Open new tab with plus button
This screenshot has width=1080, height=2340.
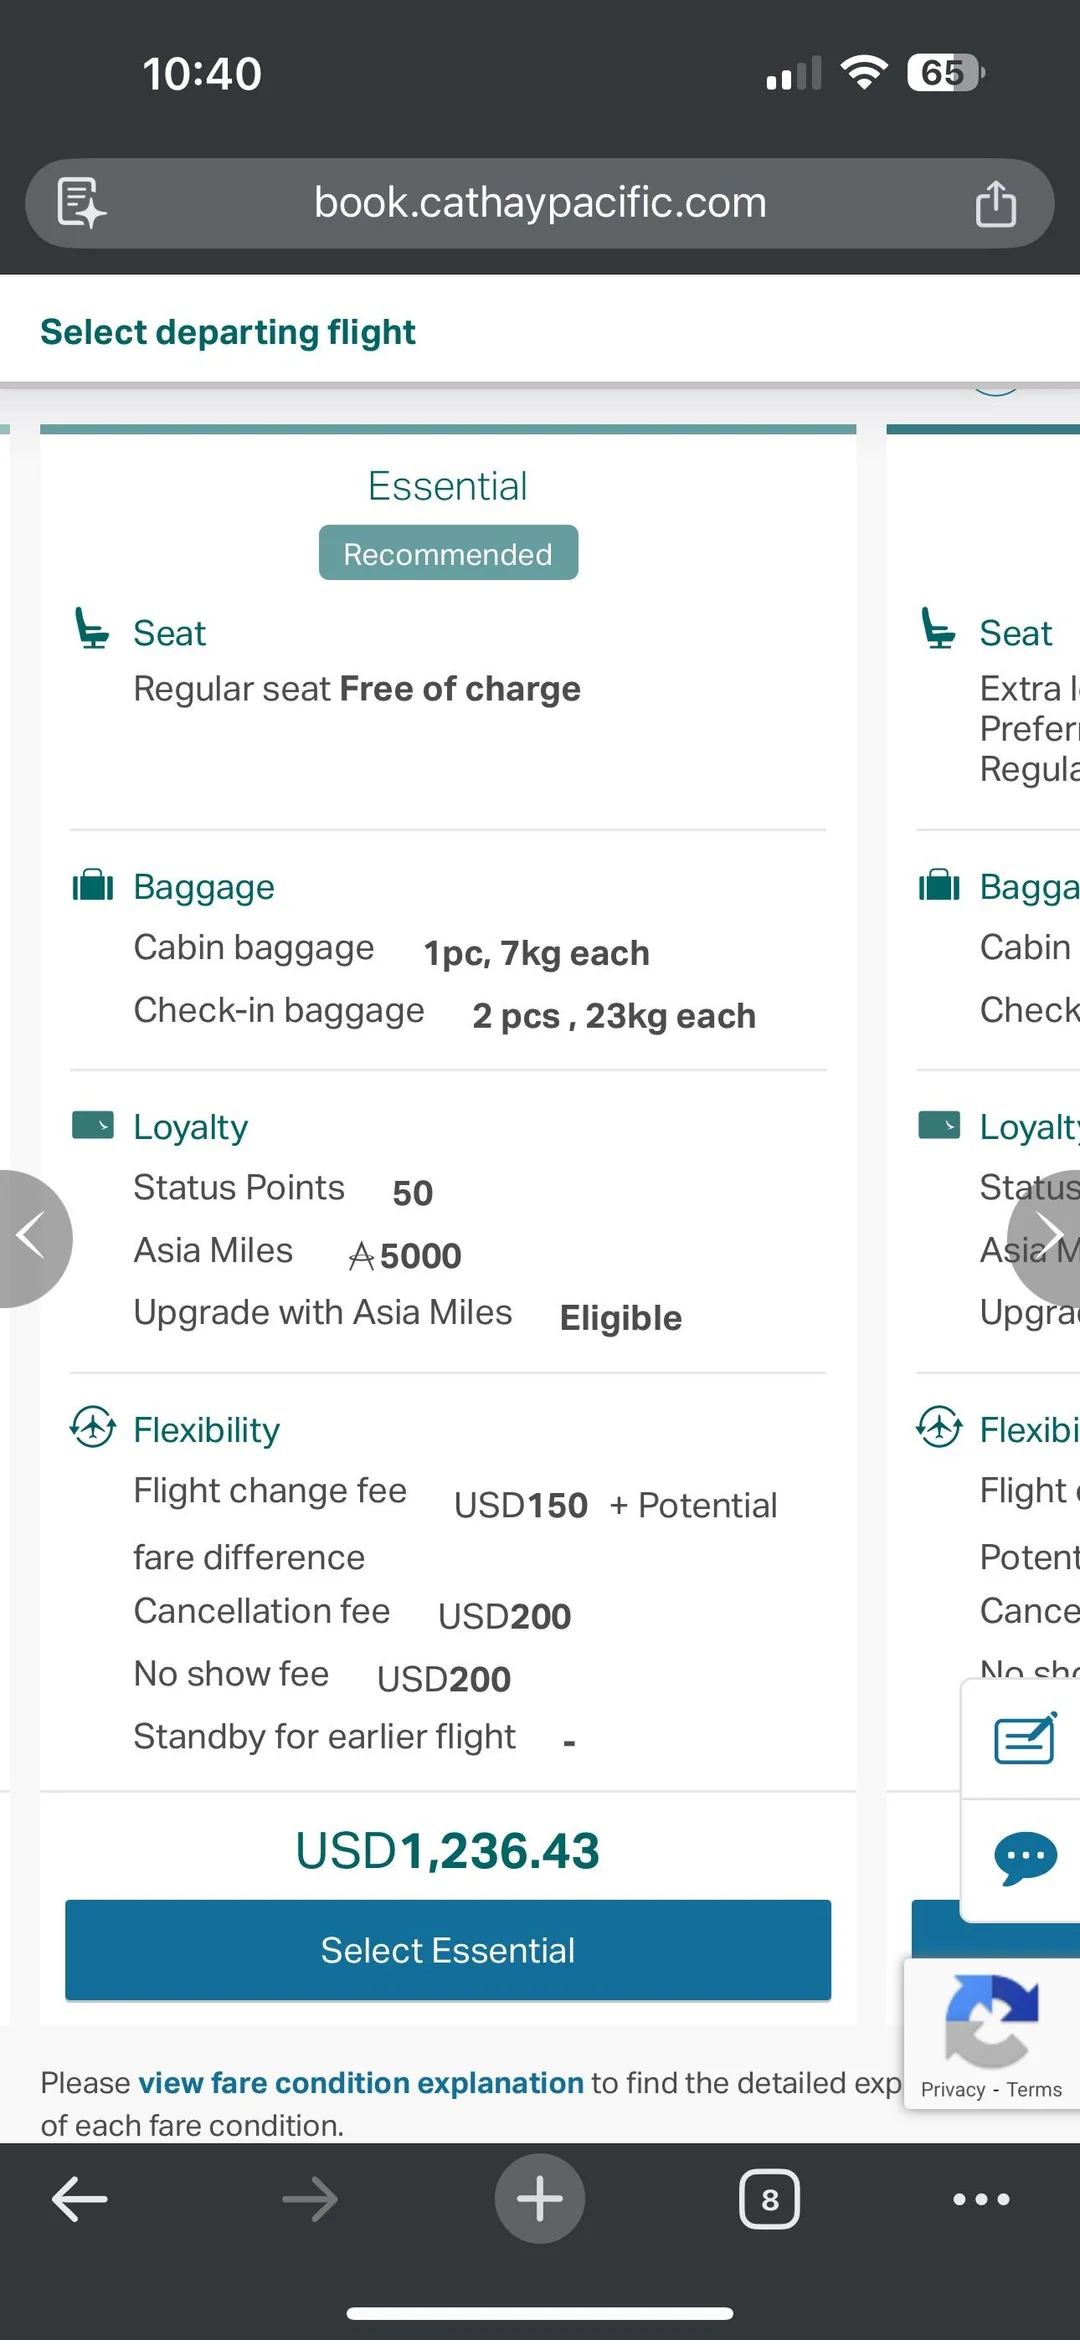tap(540, 2199)
